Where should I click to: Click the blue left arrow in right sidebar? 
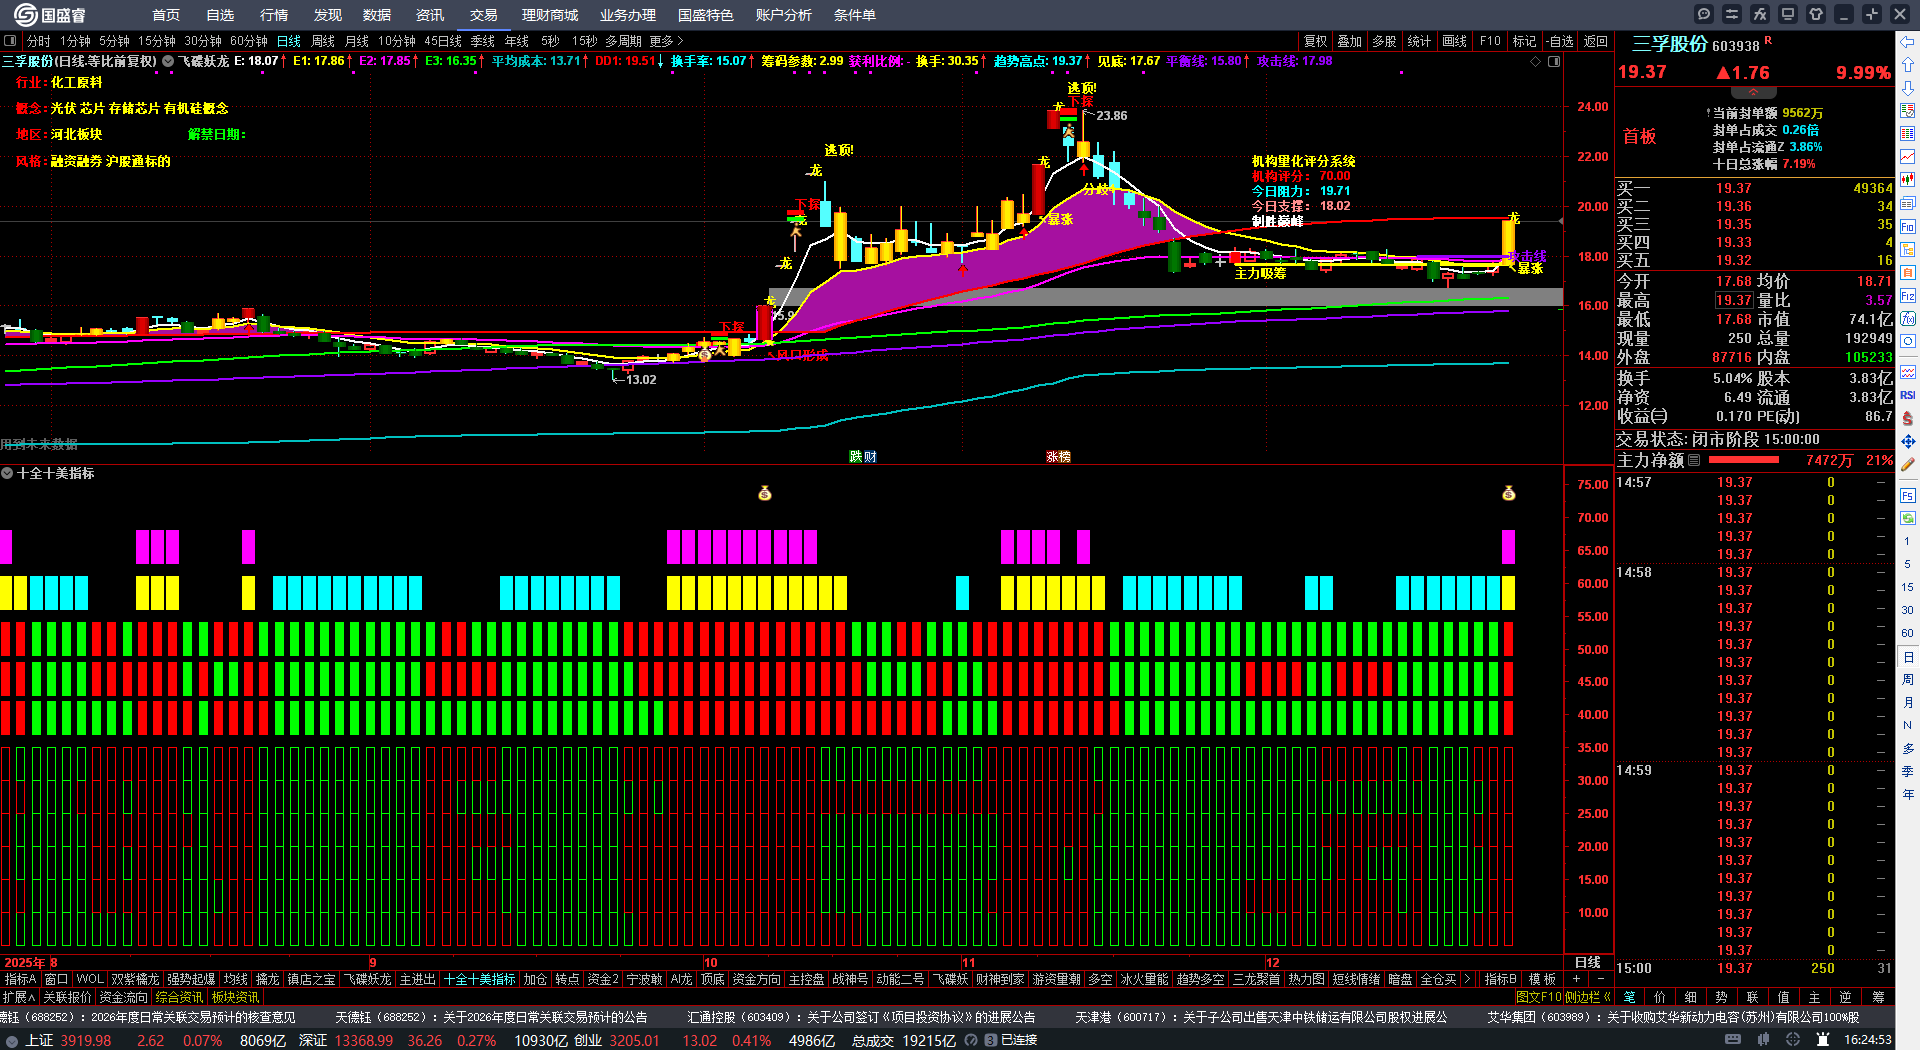click(x=1908, y=42)
